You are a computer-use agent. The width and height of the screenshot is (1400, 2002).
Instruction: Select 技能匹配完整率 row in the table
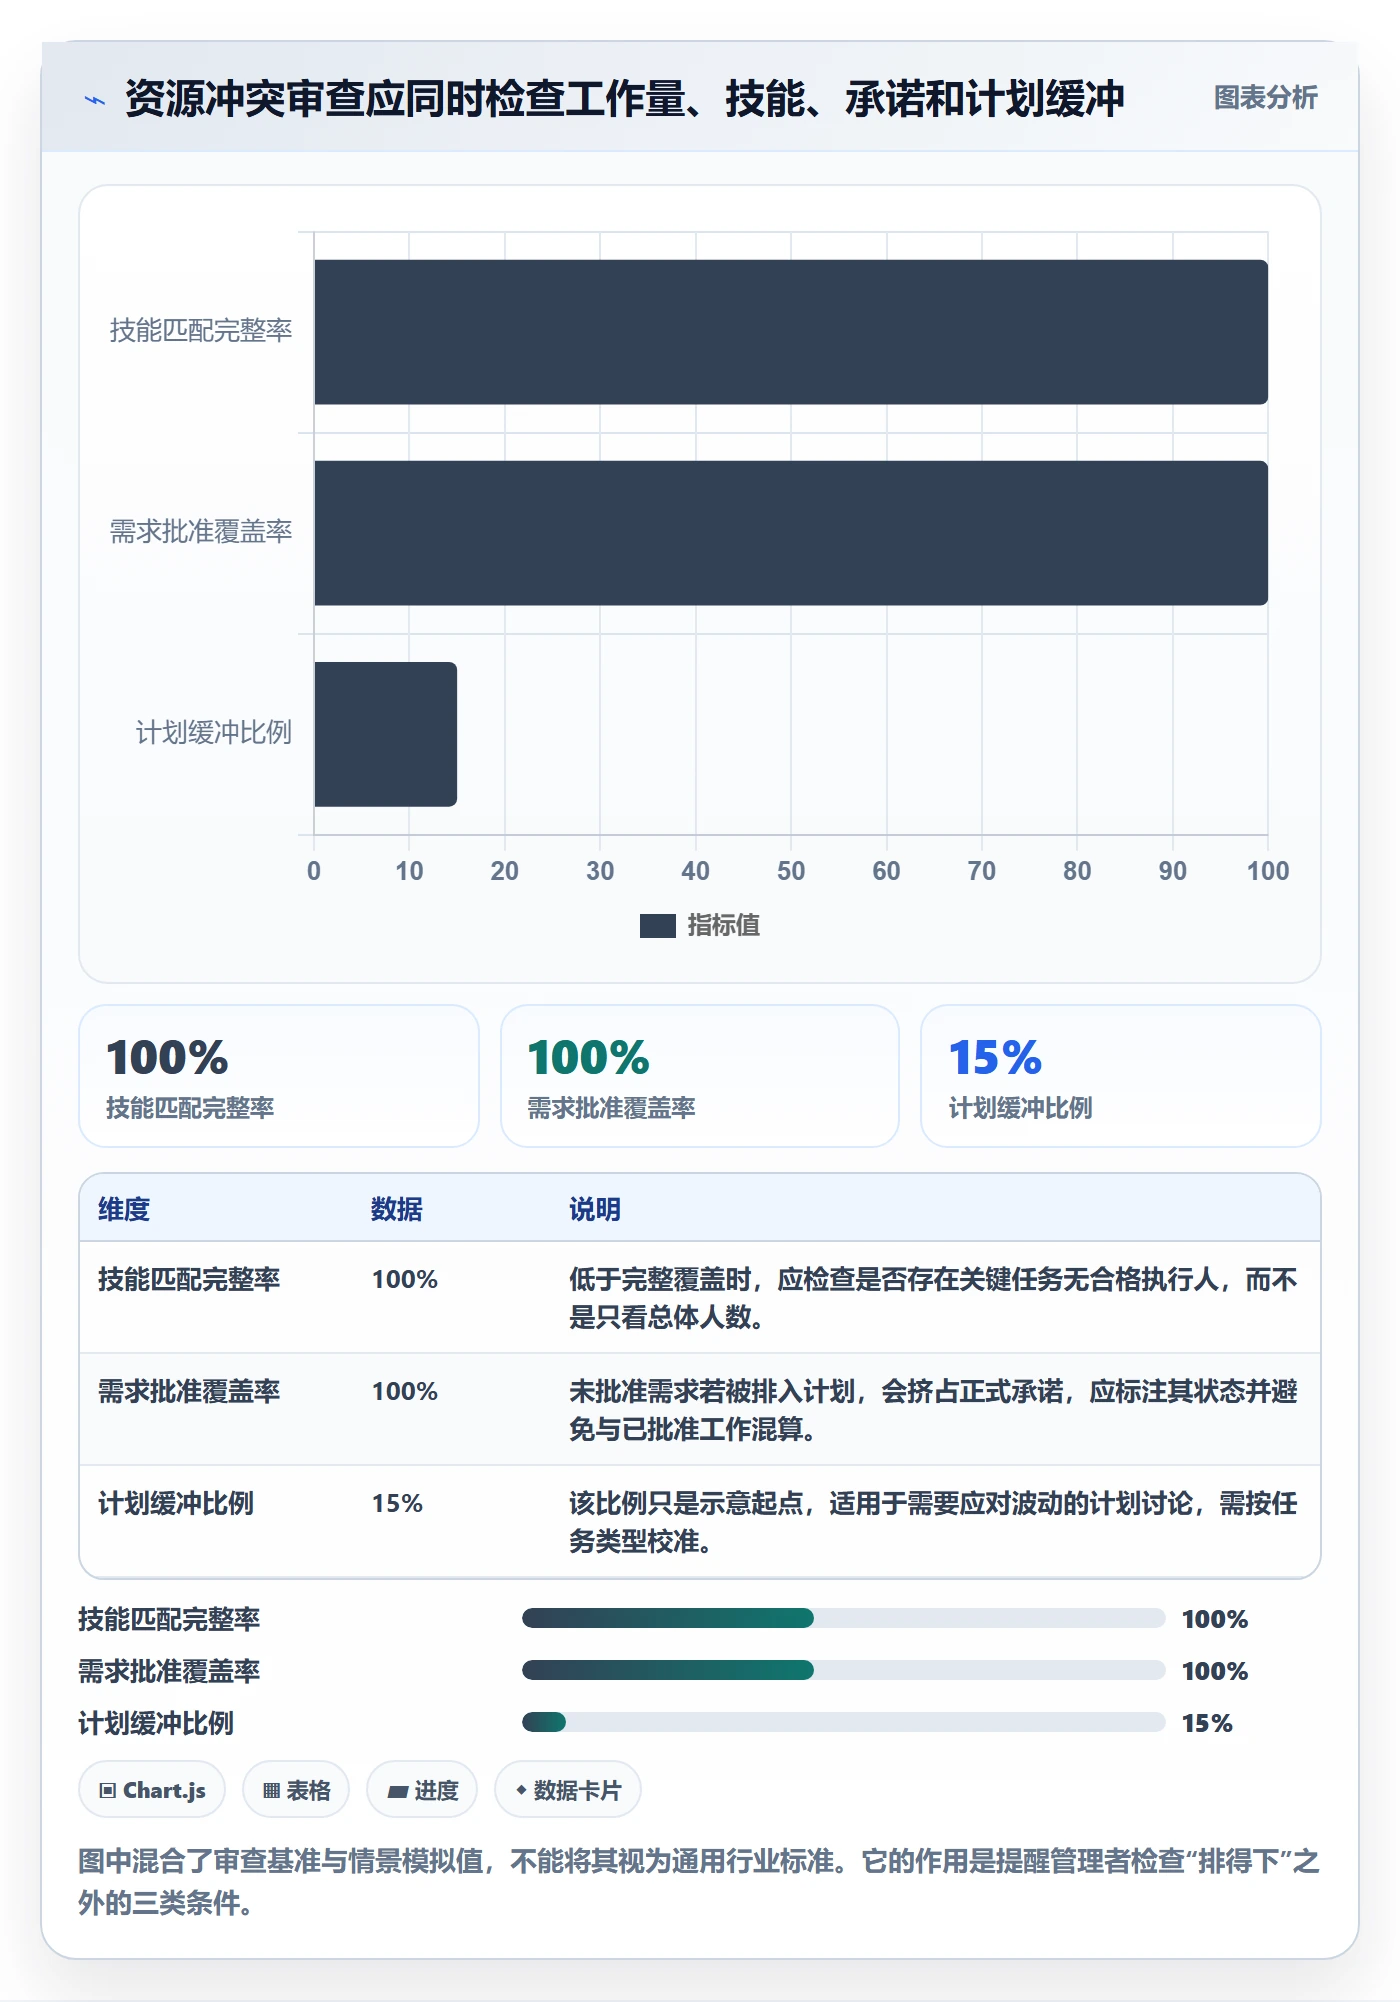click(x=700, y=1298)
